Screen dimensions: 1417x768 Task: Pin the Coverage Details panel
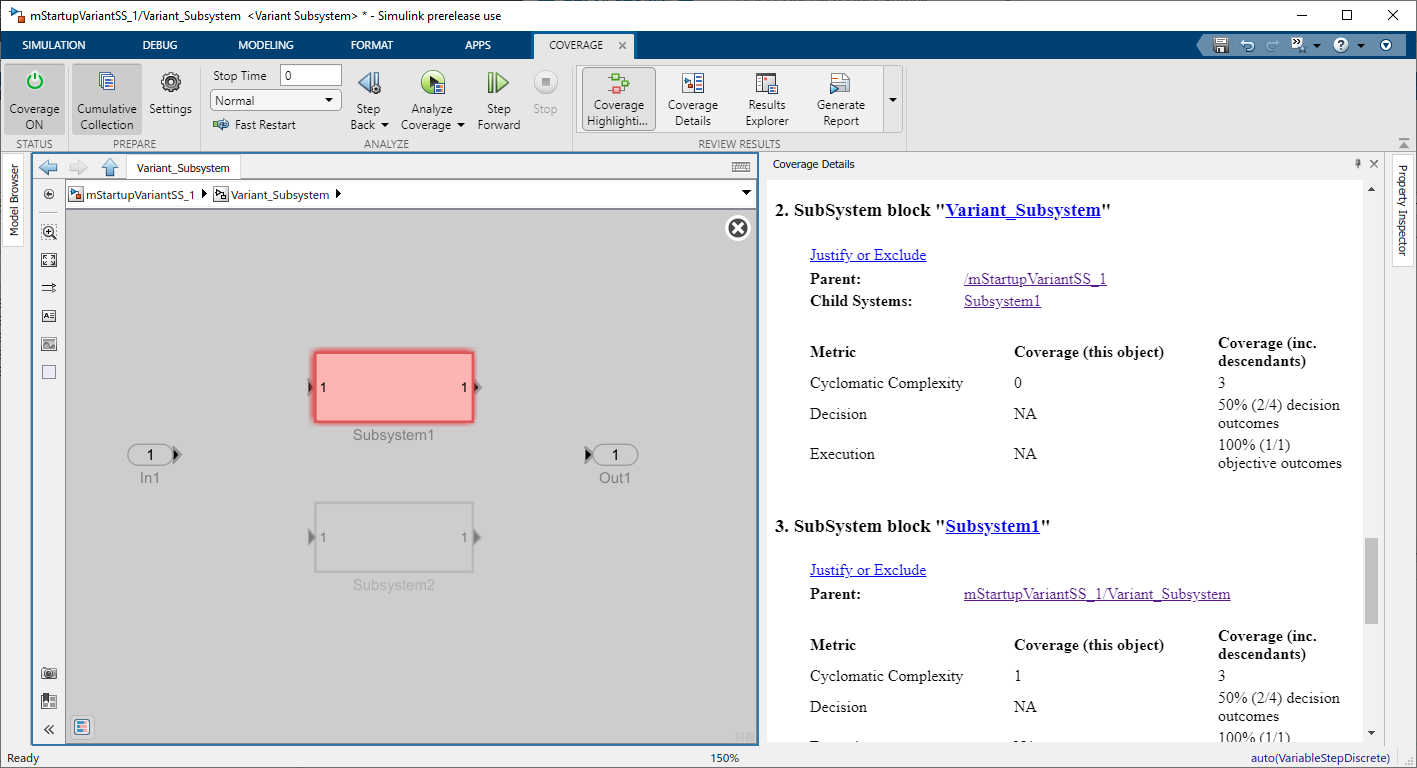(1357, 163)
